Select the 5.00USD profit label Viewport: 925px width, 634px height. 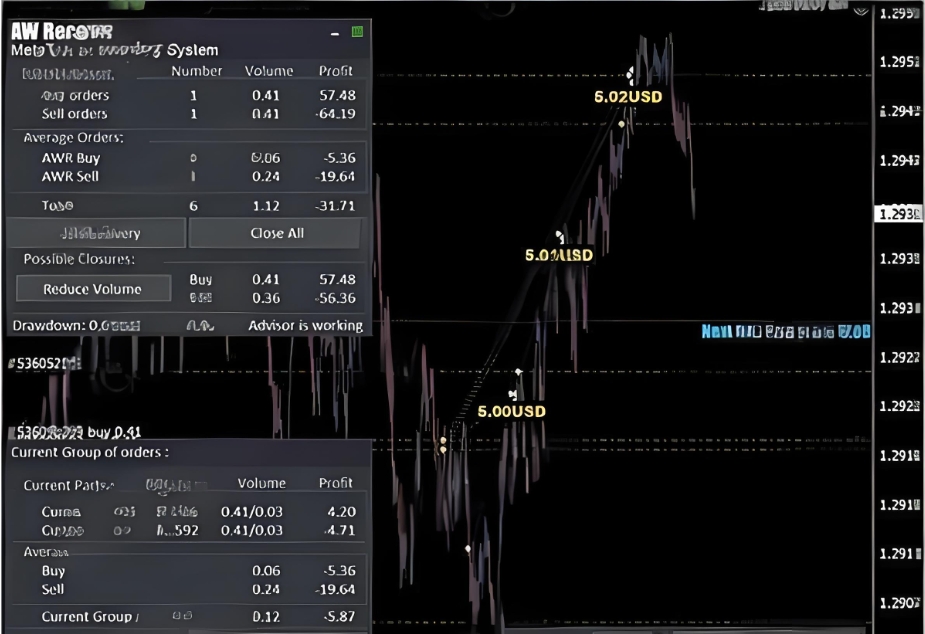[511, 411]
